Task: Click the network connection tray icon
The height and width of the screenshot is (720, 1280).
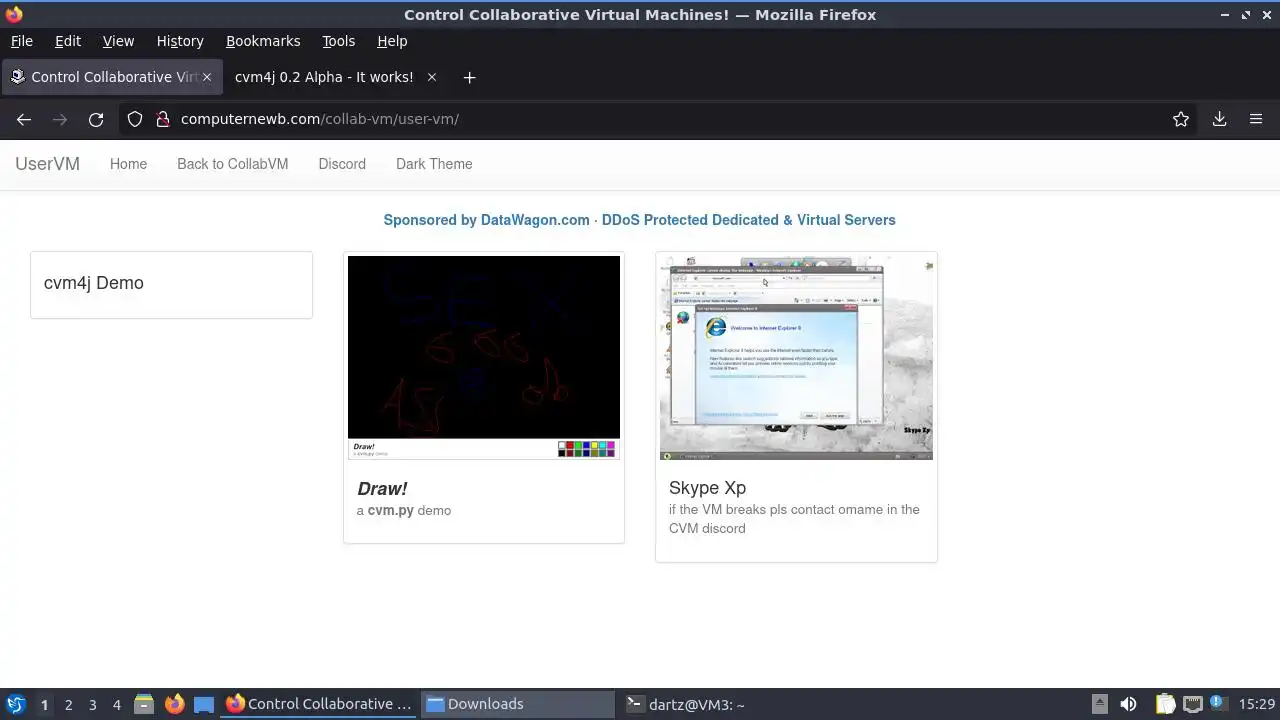Action: point(1193,704)
